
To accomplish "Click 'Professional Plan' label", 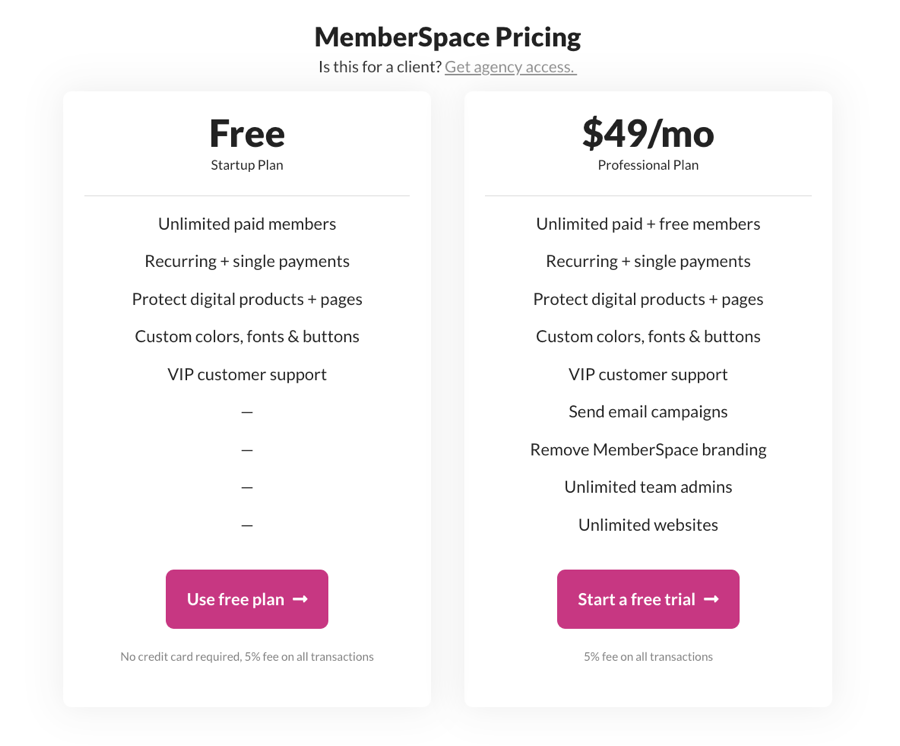I will click(x=648, y=165).
